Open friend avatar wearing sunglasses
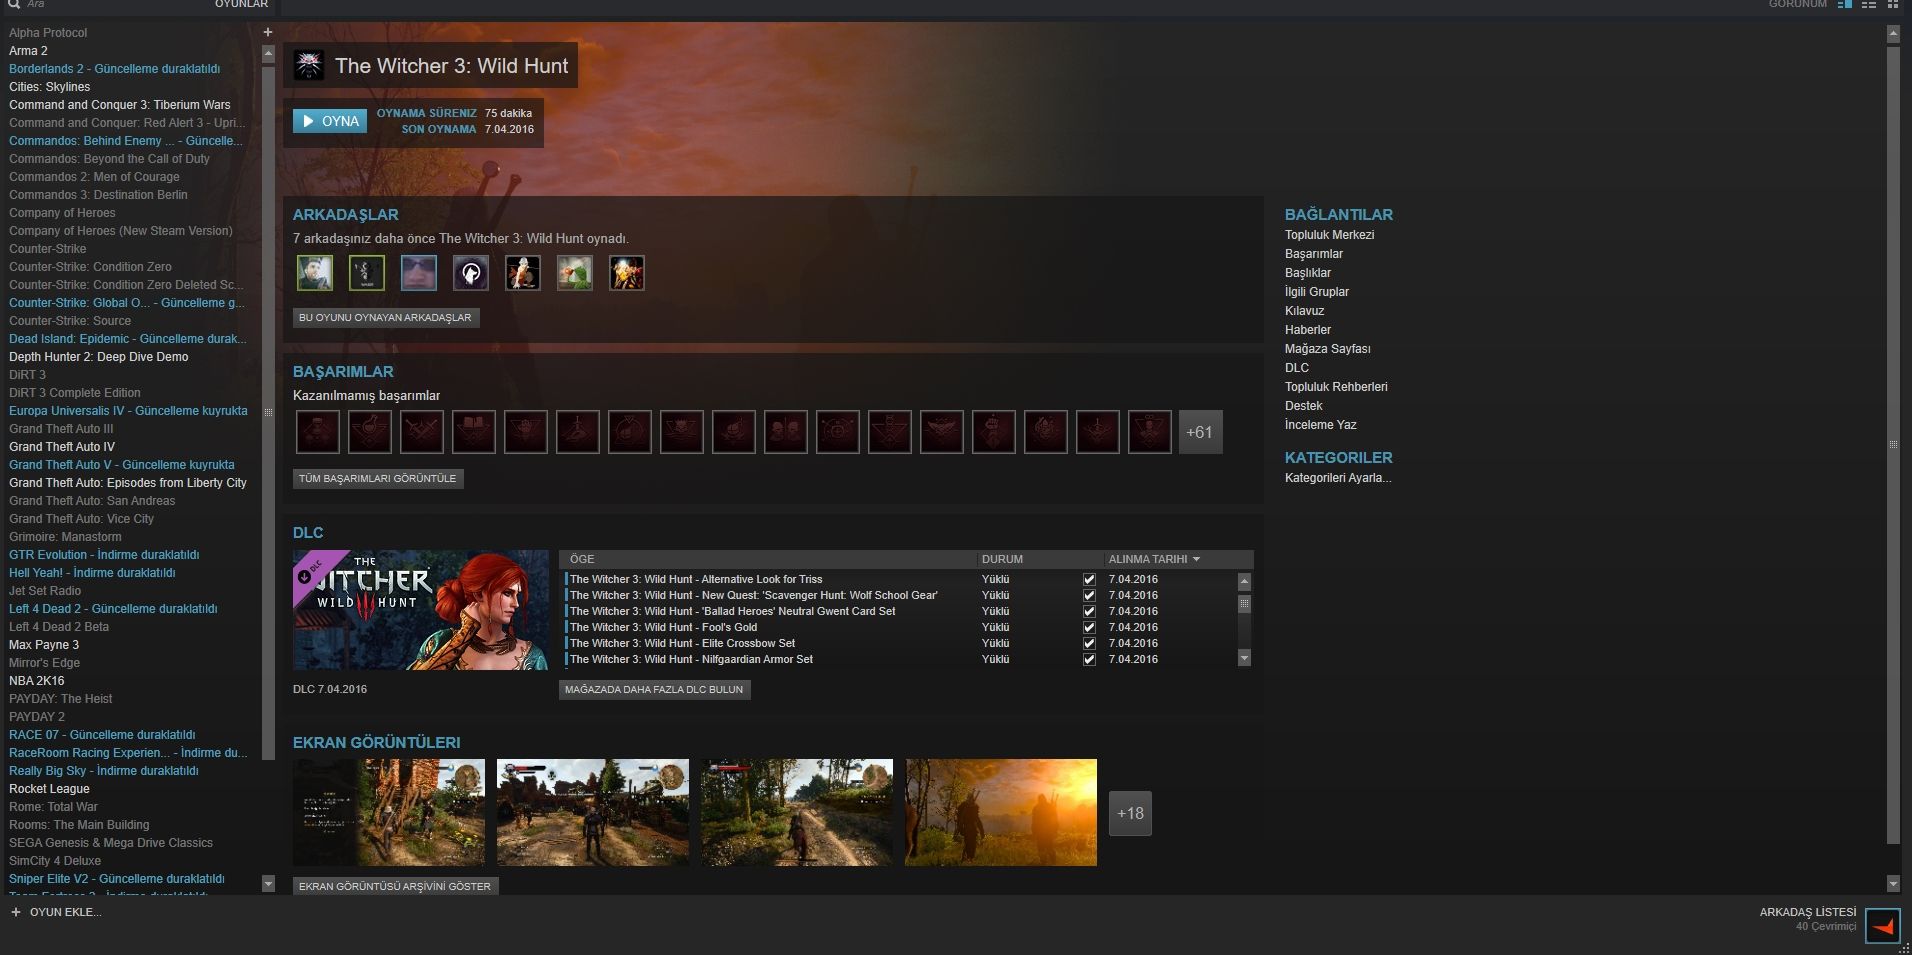The height and width of the screenshot is (955, 1912). pyautogui.click(x=419, y=273)
